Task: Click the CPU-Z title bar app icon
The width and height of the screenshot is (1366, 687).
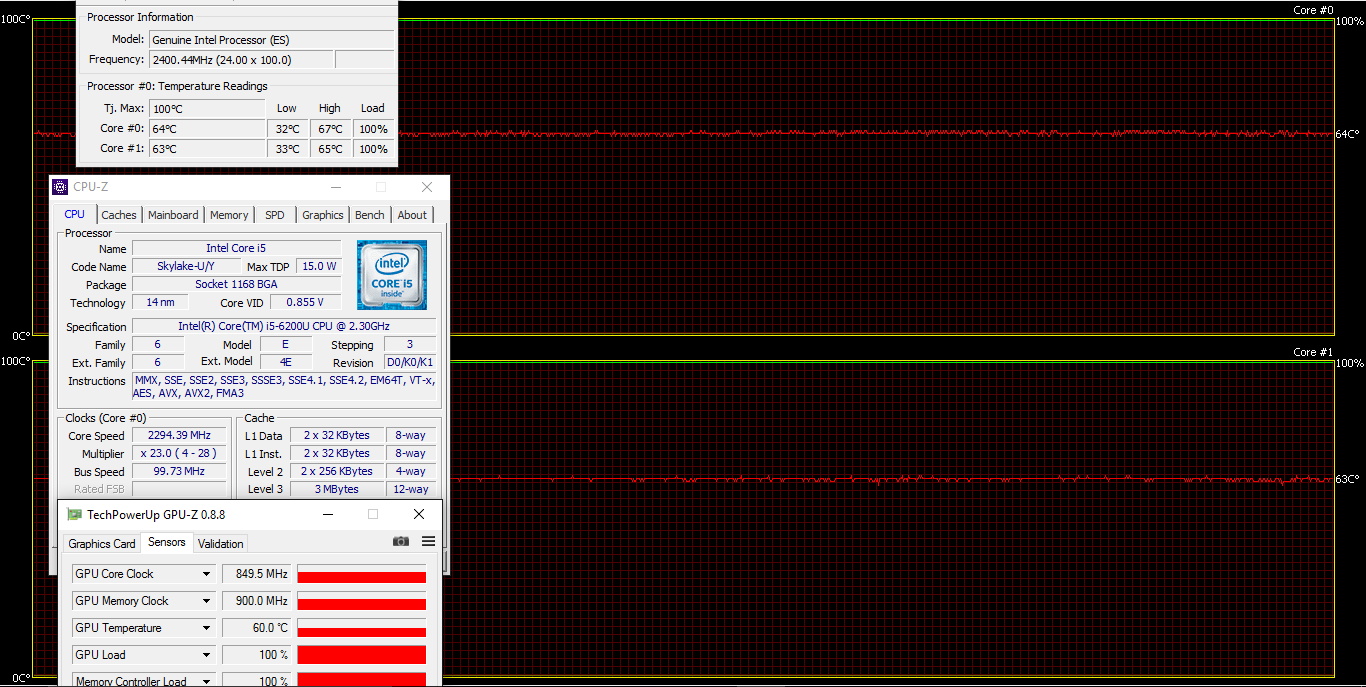Action: point(60,187)
